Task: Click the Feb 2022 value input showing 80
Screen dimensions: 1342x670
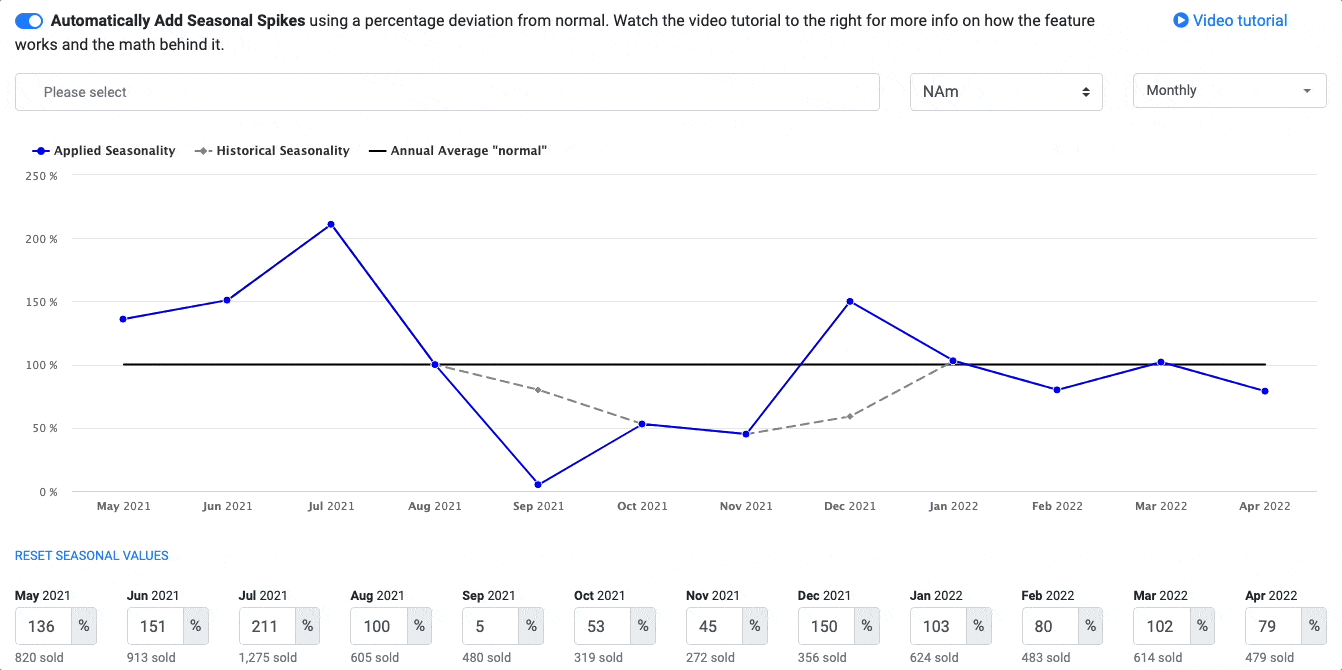Action: (1048, 626)
